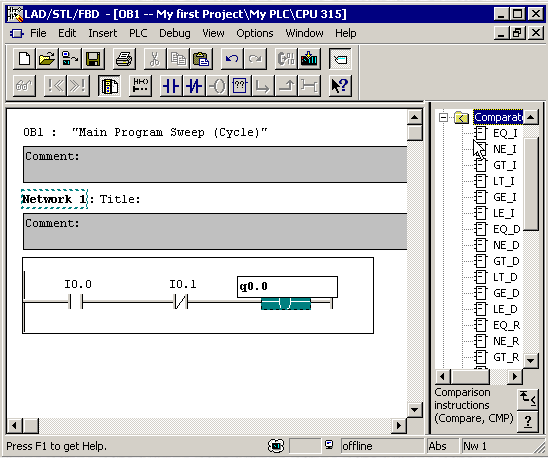Image resolution: width=548 pixels, height=458 pixels.
Task: Insert a normally closed contact
Action: point(194,86)
